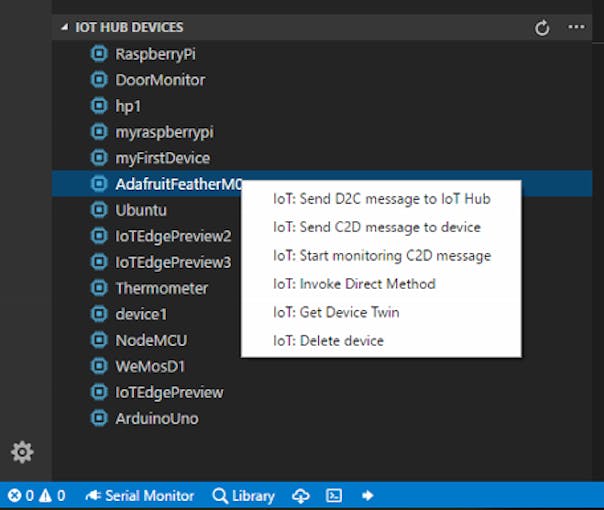Choose Get Device Twin option

pos(336,312)
